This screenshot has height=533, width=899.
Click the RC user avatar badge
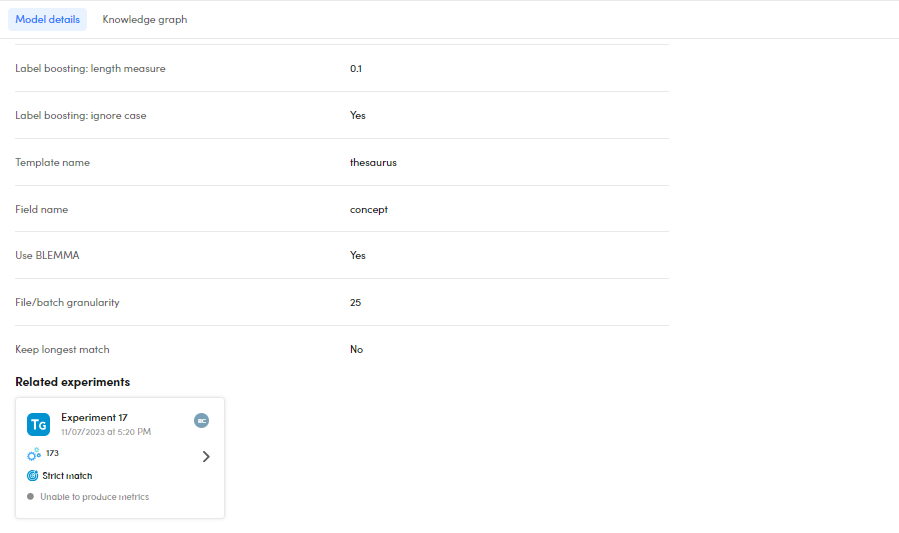pyautogui.click(x=201, y=421)
